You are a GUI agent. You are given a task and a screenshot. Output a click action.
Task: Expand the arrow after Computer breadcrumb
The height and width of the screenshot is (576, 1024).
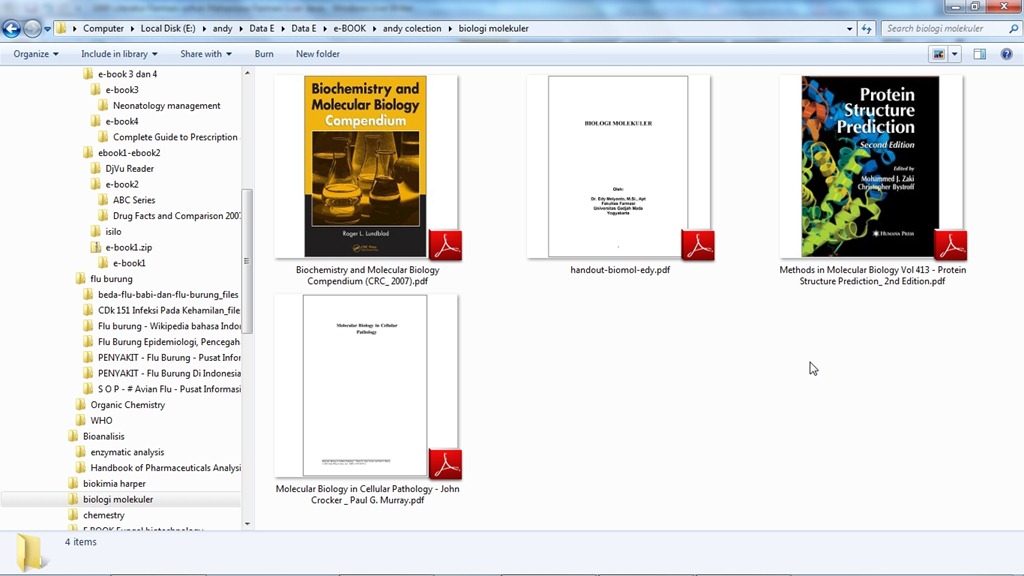coord(132,29)
